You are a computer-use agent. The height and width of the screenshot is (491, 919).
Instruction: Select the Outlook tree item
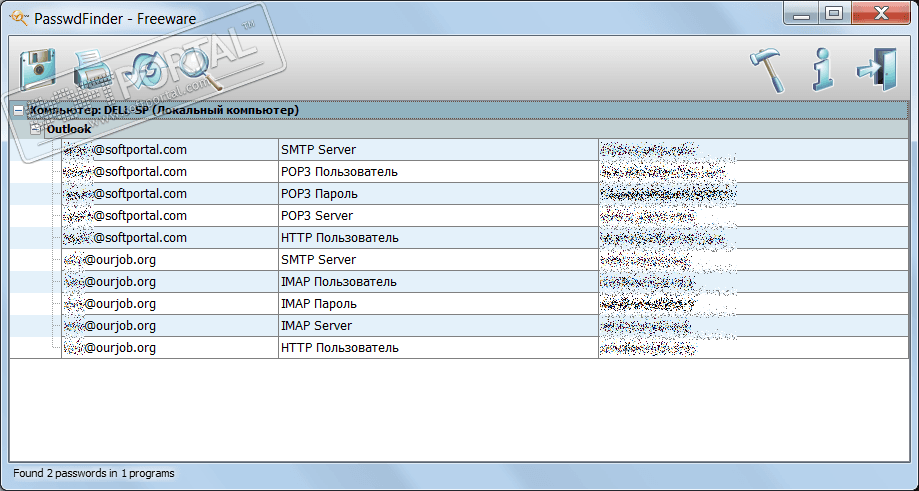pyautogui.click(x=69, y=129)
